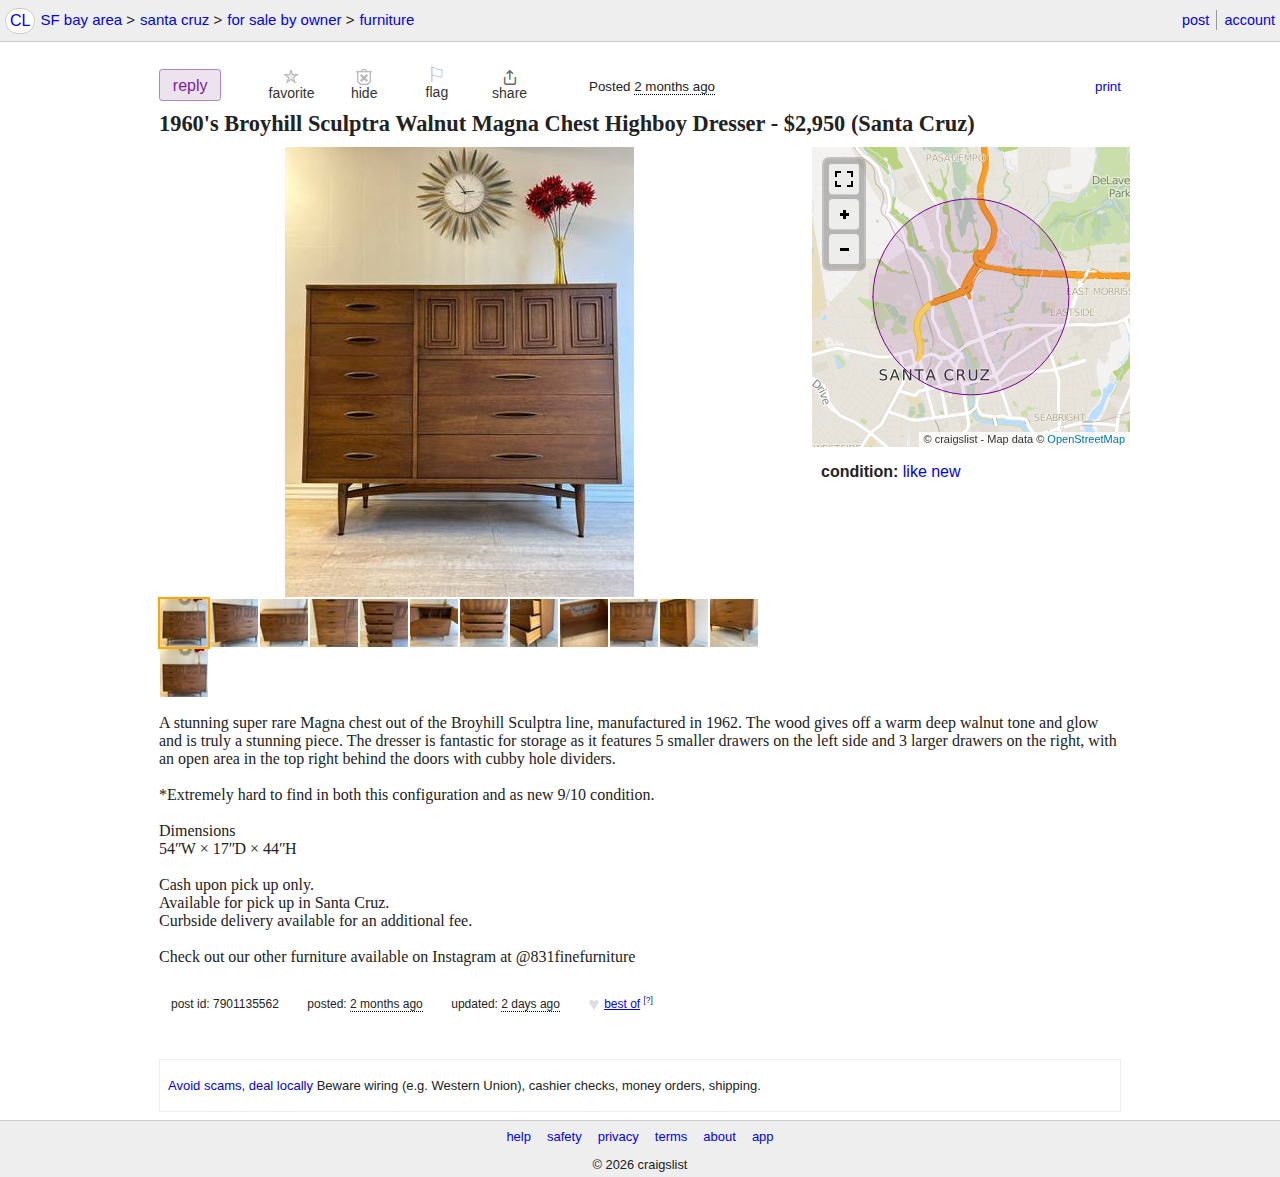Go to the furniture category breadcrumb
This screenshot has height=1177, width=1280.
click(x=386, y=20)
